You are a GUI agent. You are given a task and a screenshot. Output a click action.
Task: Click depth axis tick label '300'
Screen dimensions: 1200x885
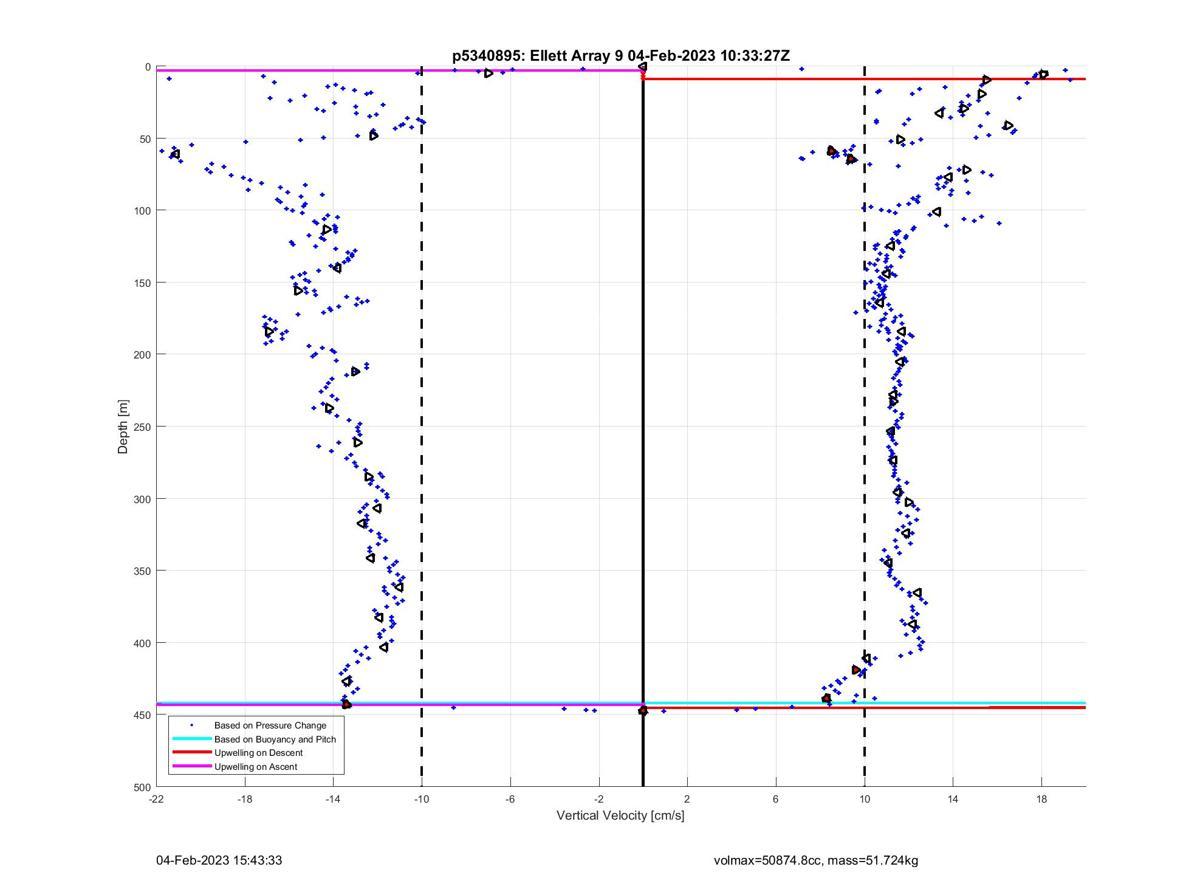click(142, 499)
